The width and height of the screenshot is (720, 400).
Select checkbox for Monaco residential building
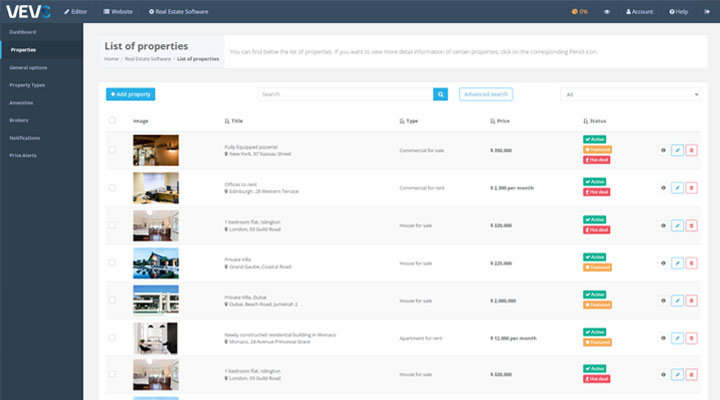[x=112, y=338]
